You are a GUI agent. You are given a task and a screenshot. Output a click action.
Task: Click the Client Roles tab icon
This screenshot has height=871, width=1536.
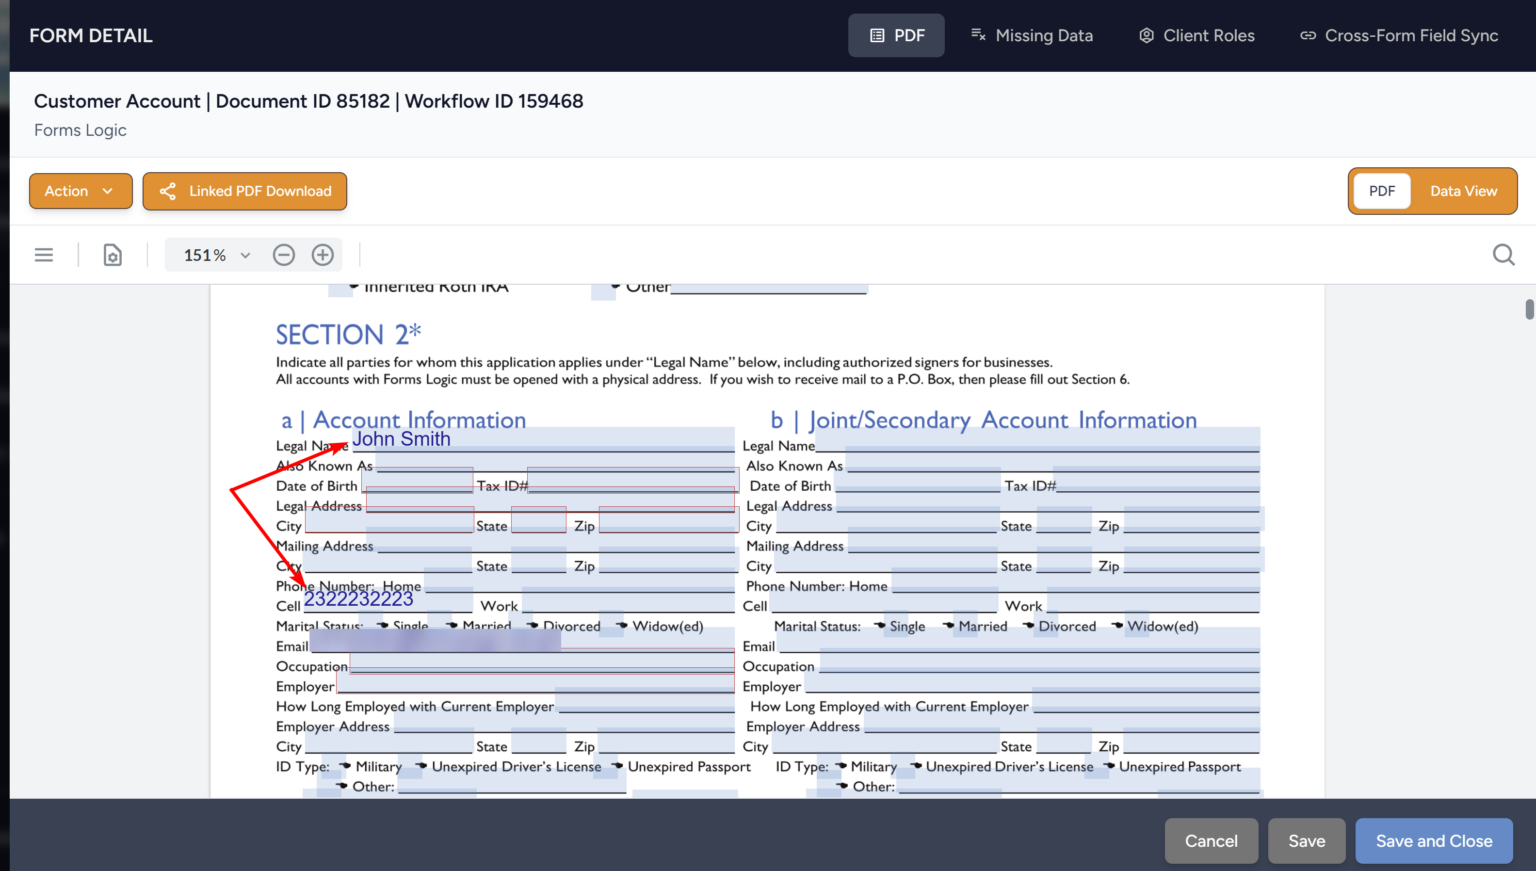(1146, 35)
